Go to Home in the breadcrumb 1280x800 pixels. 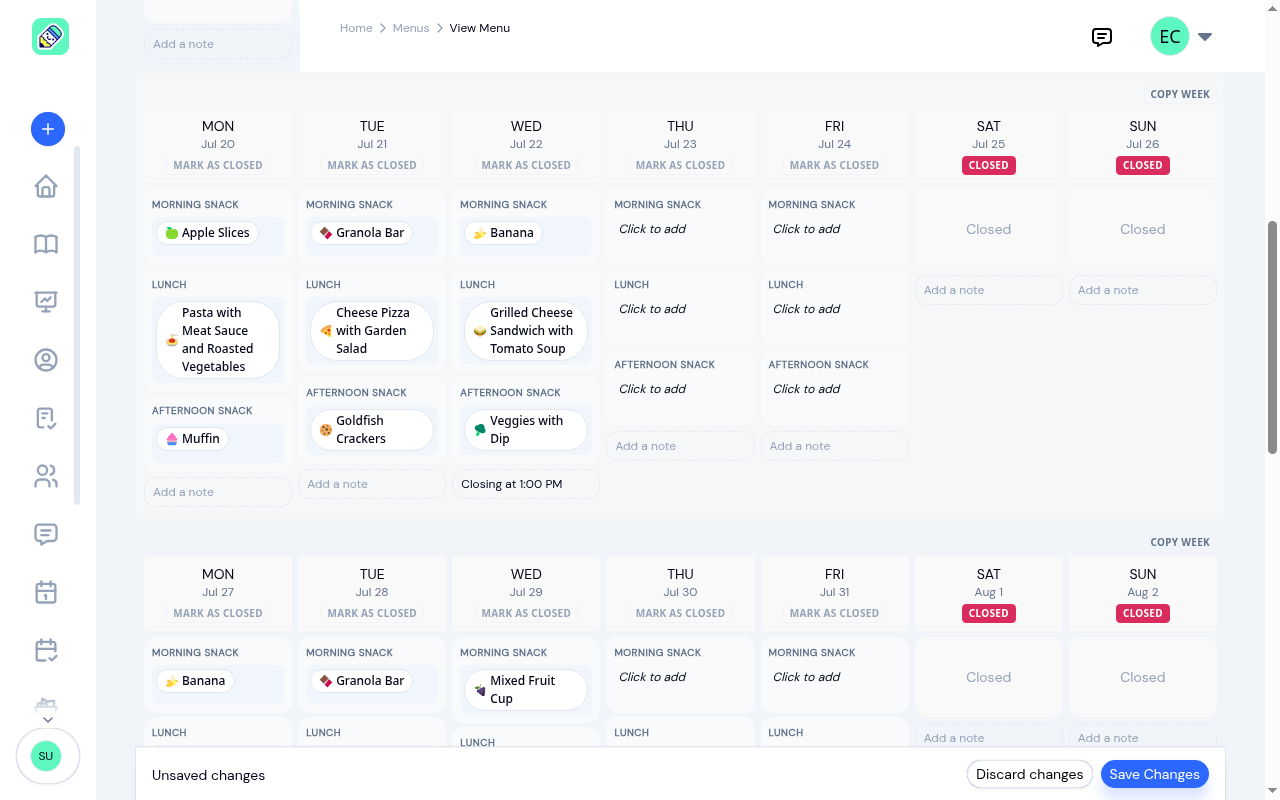tap(356, 28)
